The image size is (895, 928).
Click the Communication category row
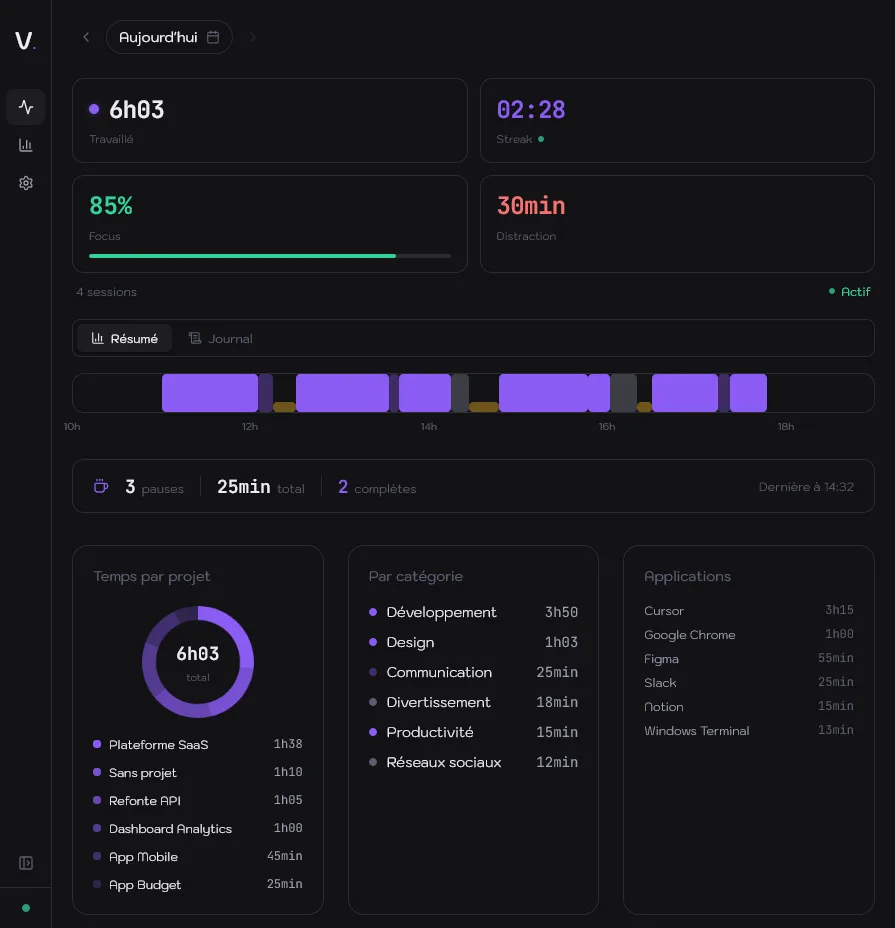tap(474, 672)
